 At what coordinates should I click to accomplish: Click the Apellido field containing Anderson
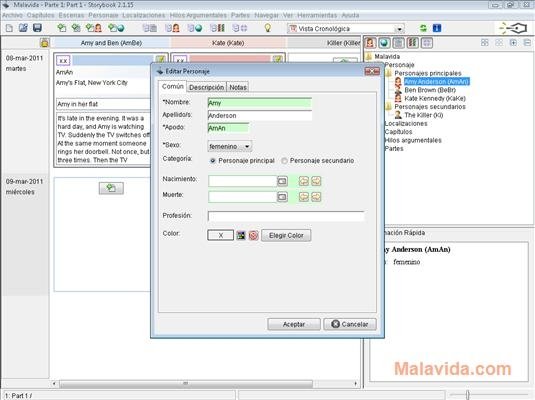tap(260, 116)
